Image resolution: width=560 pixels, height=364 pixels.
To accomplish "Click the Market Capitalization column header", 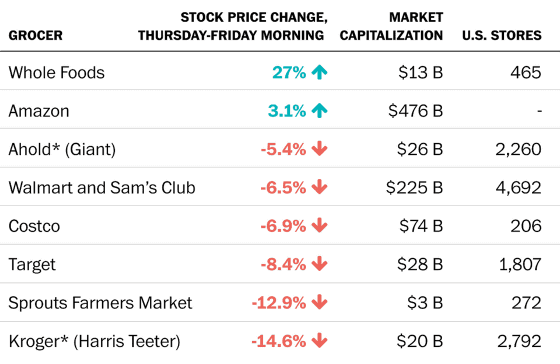I will pos(391,26).
